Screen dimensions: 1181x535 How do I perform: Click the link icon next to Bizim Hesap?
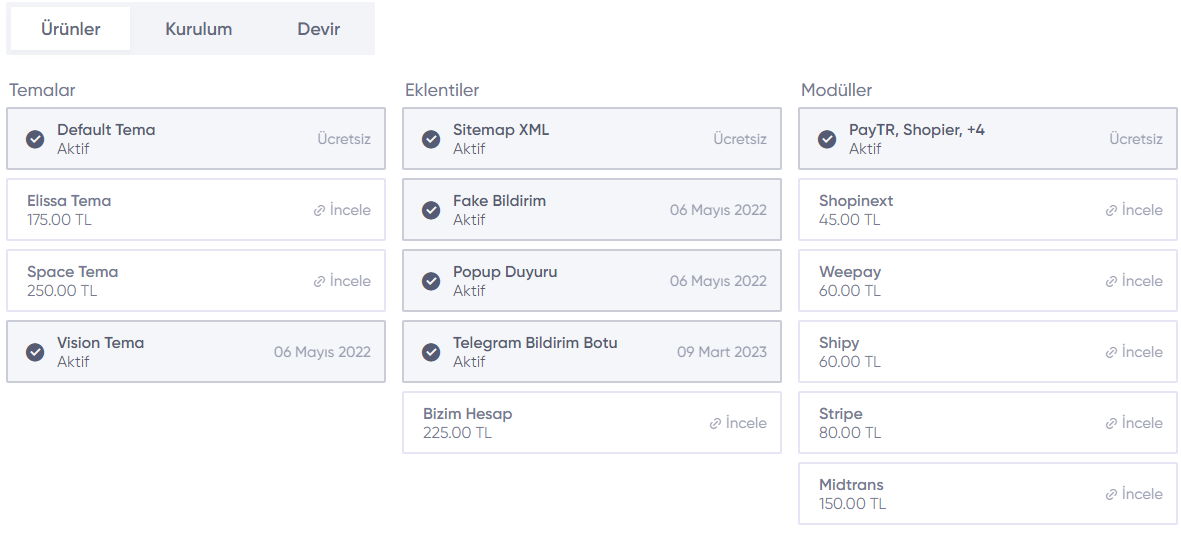pyautogui.click(x=716, y=423)
